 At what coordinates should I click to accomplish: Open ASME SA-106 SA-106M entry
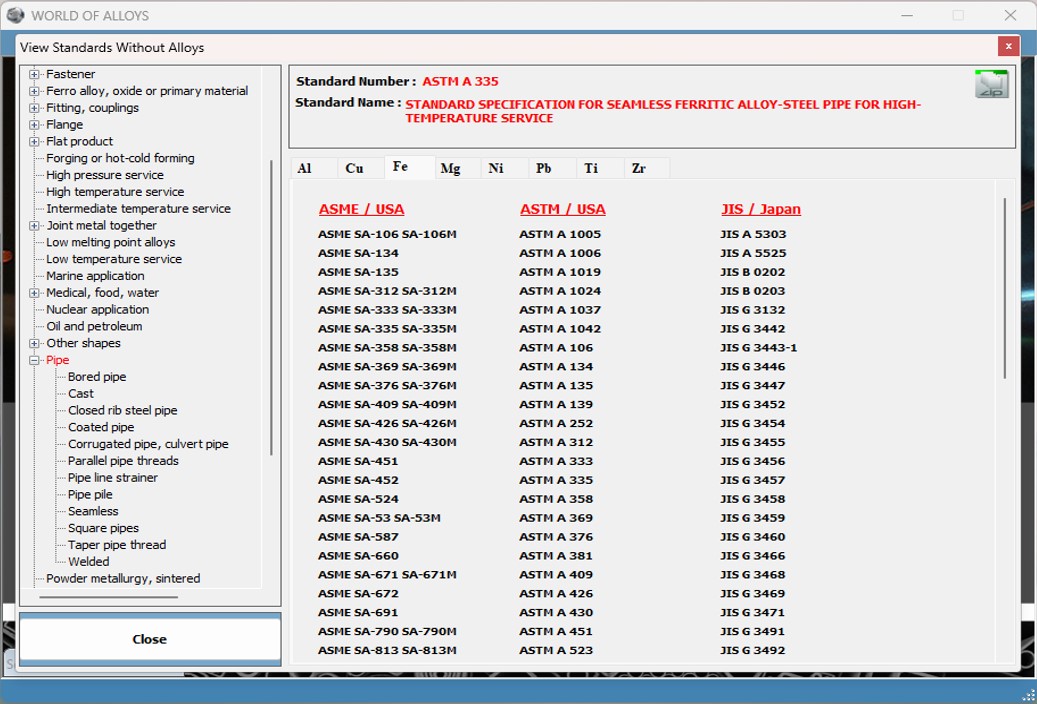(387, 234)
